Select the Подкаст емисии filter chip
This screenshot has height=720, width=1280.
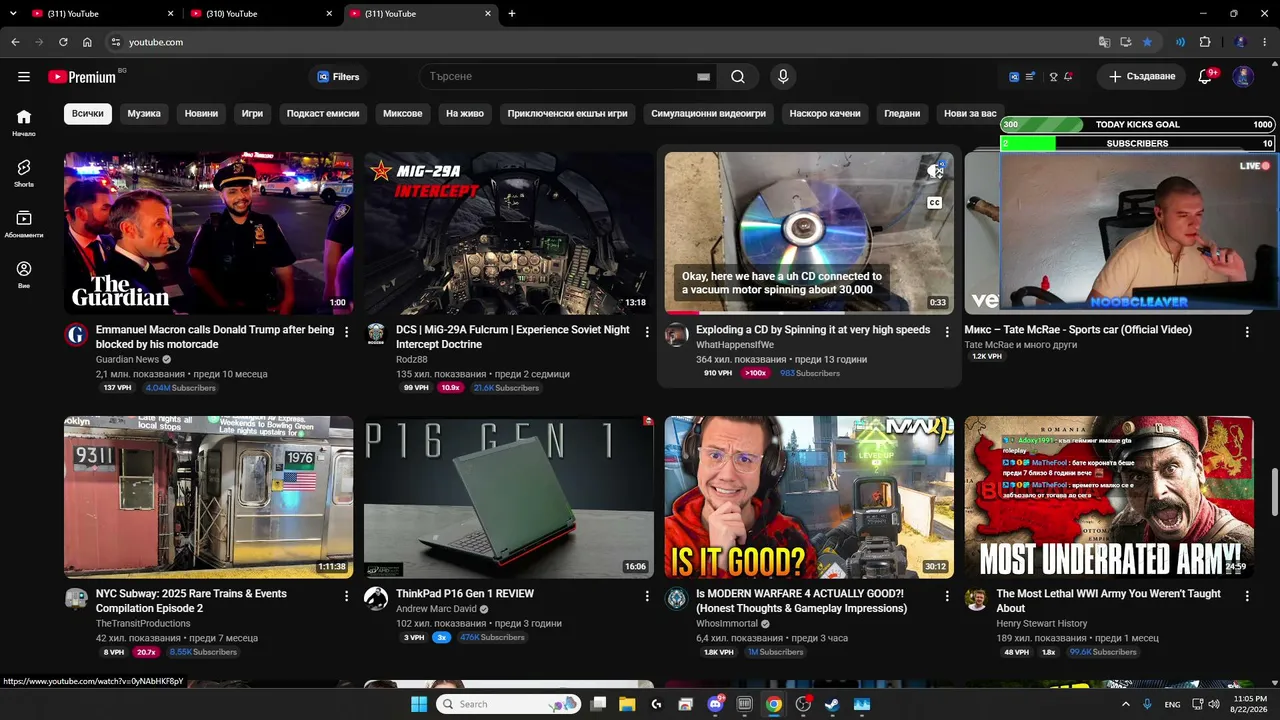323,114
